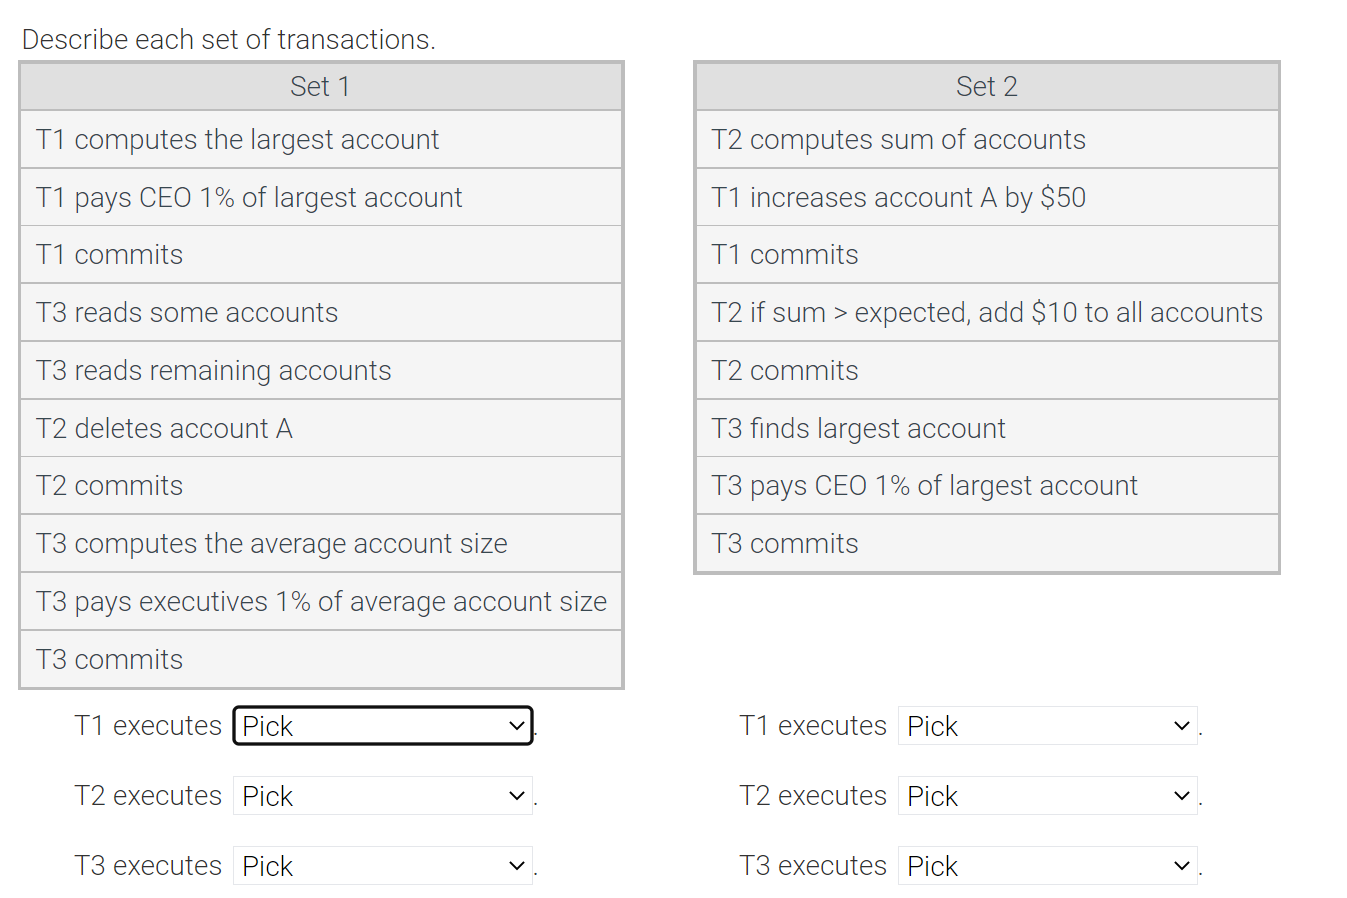Click row 'T1 increases account A by $50'
1347x898 pixels.
point(987,198)
